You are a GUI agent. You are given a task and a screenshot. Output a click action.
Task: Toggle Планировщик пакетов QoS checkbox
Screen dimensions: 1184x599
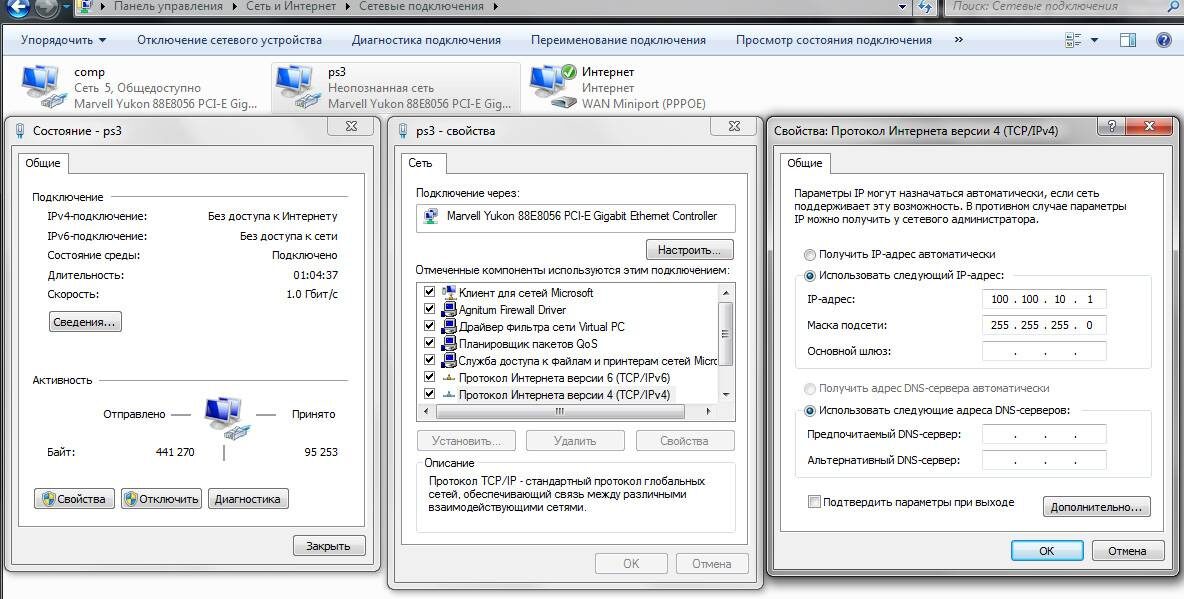430,343
